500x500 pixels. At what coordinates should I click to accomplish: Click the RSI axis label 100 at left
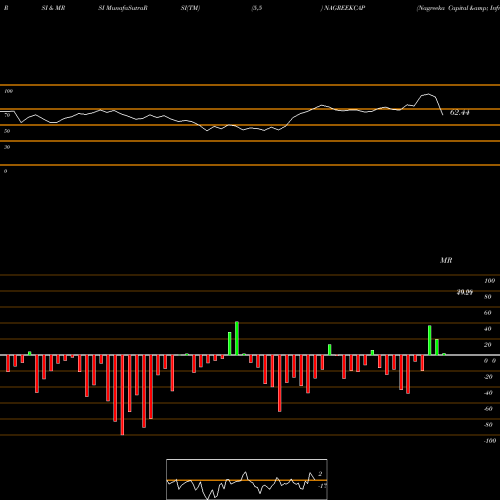[x=8, y=91]
